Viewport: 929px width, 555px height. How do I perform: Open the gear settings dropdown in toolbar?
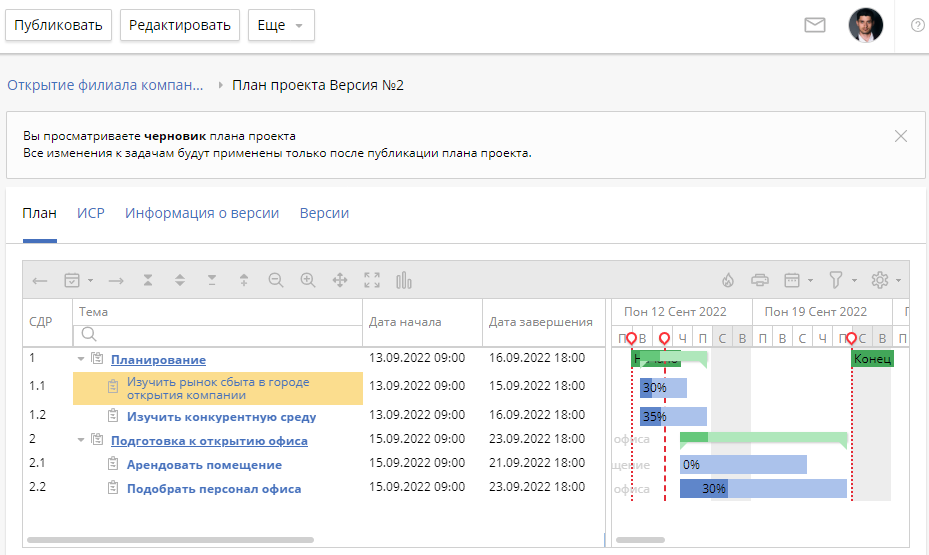(885, 280)
